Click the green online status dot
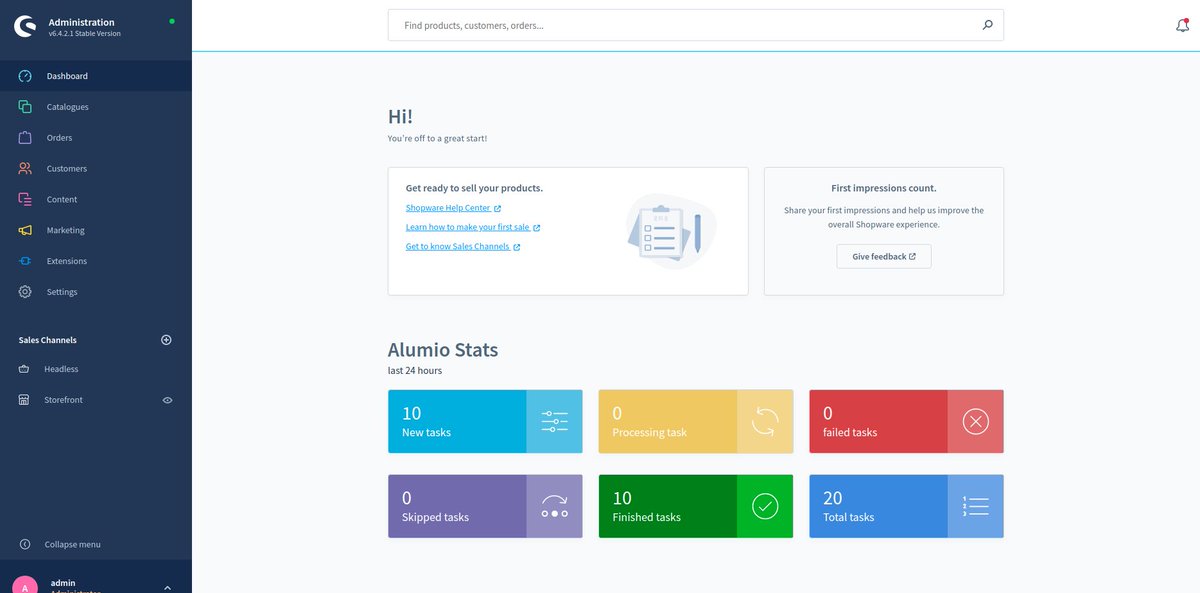Screen dimensions: 1200x593 pos(172,21)
